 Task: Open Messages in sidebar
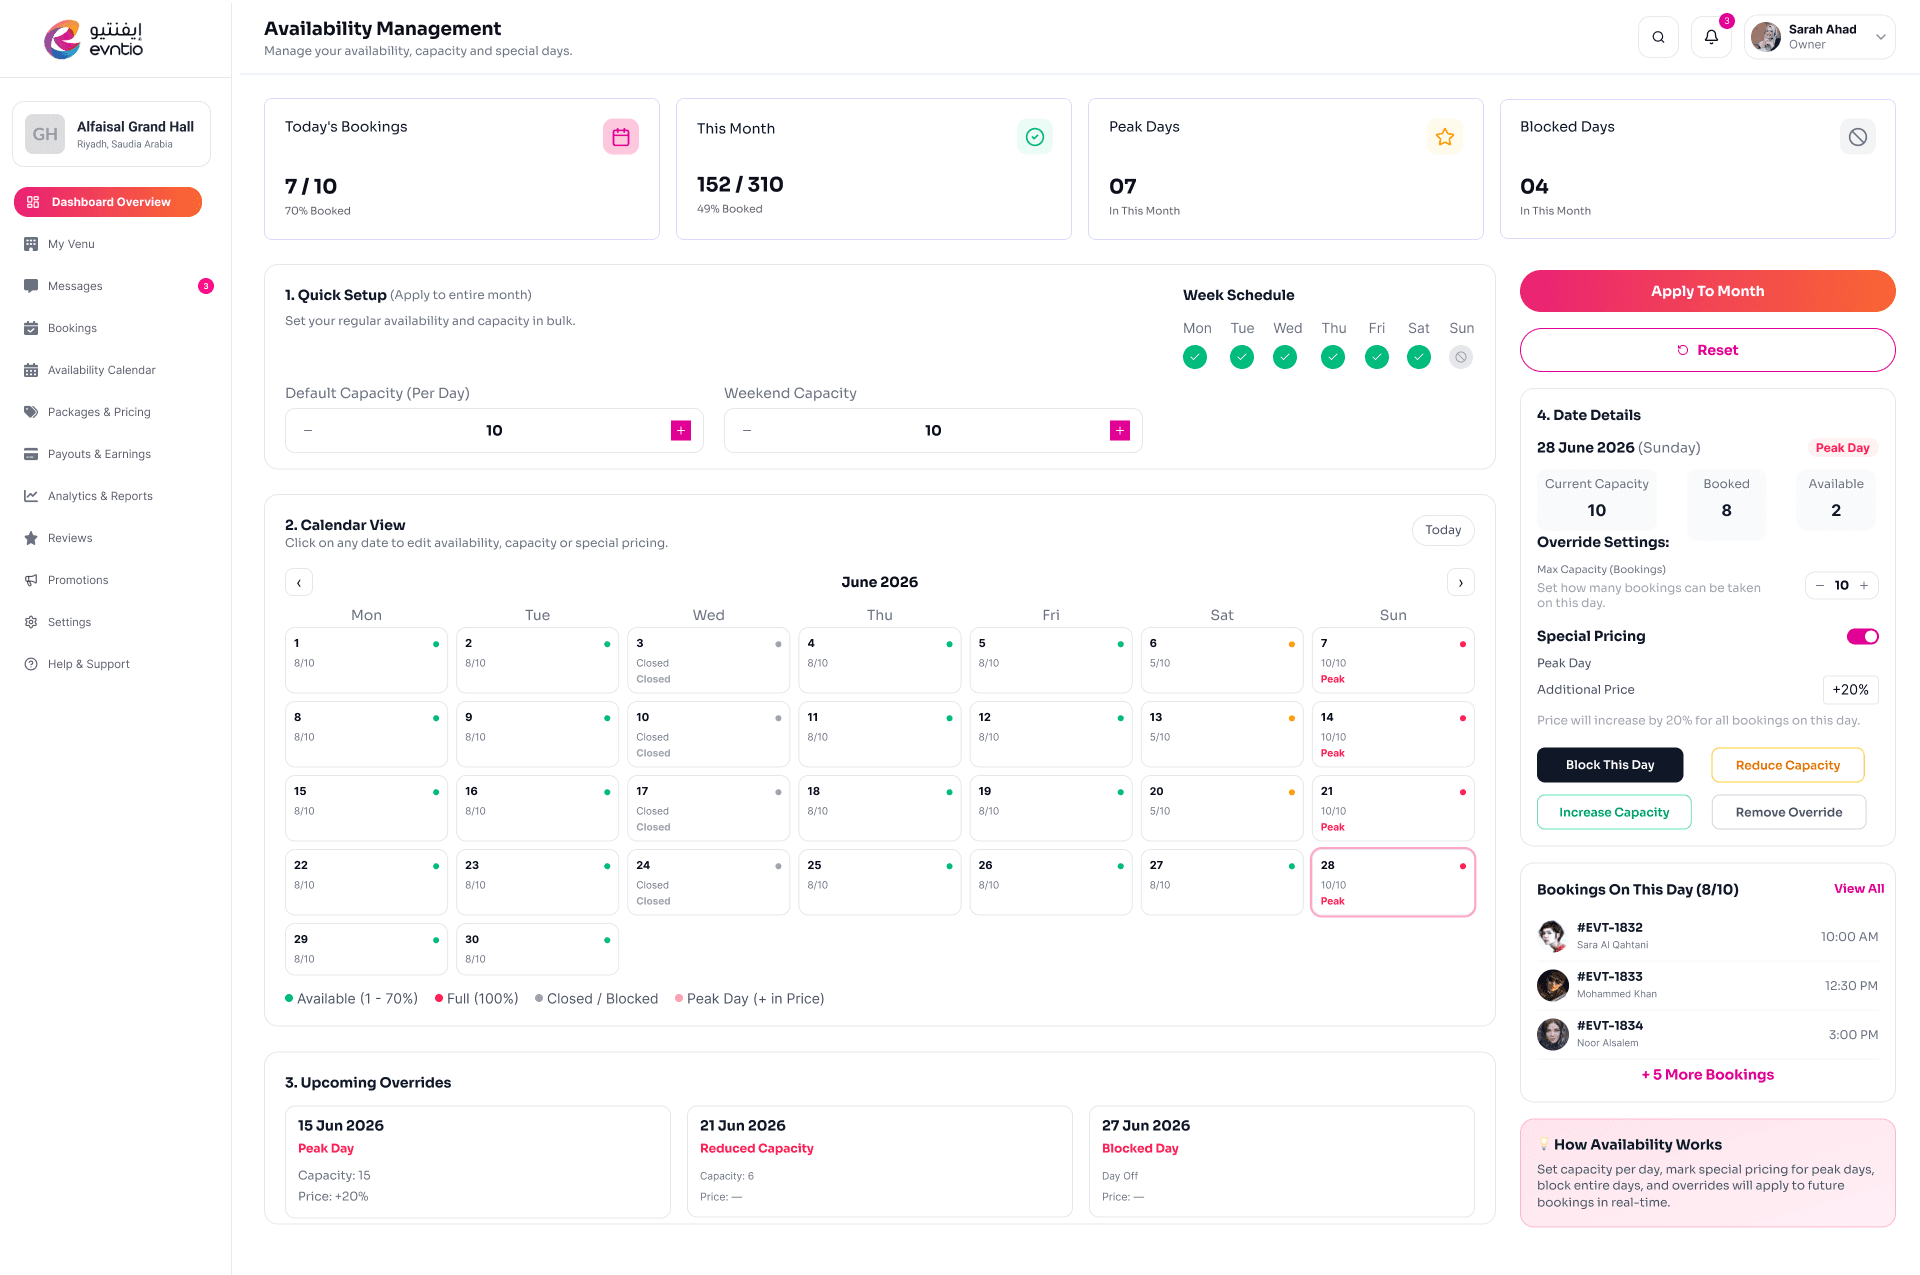(x=75, y=286)
